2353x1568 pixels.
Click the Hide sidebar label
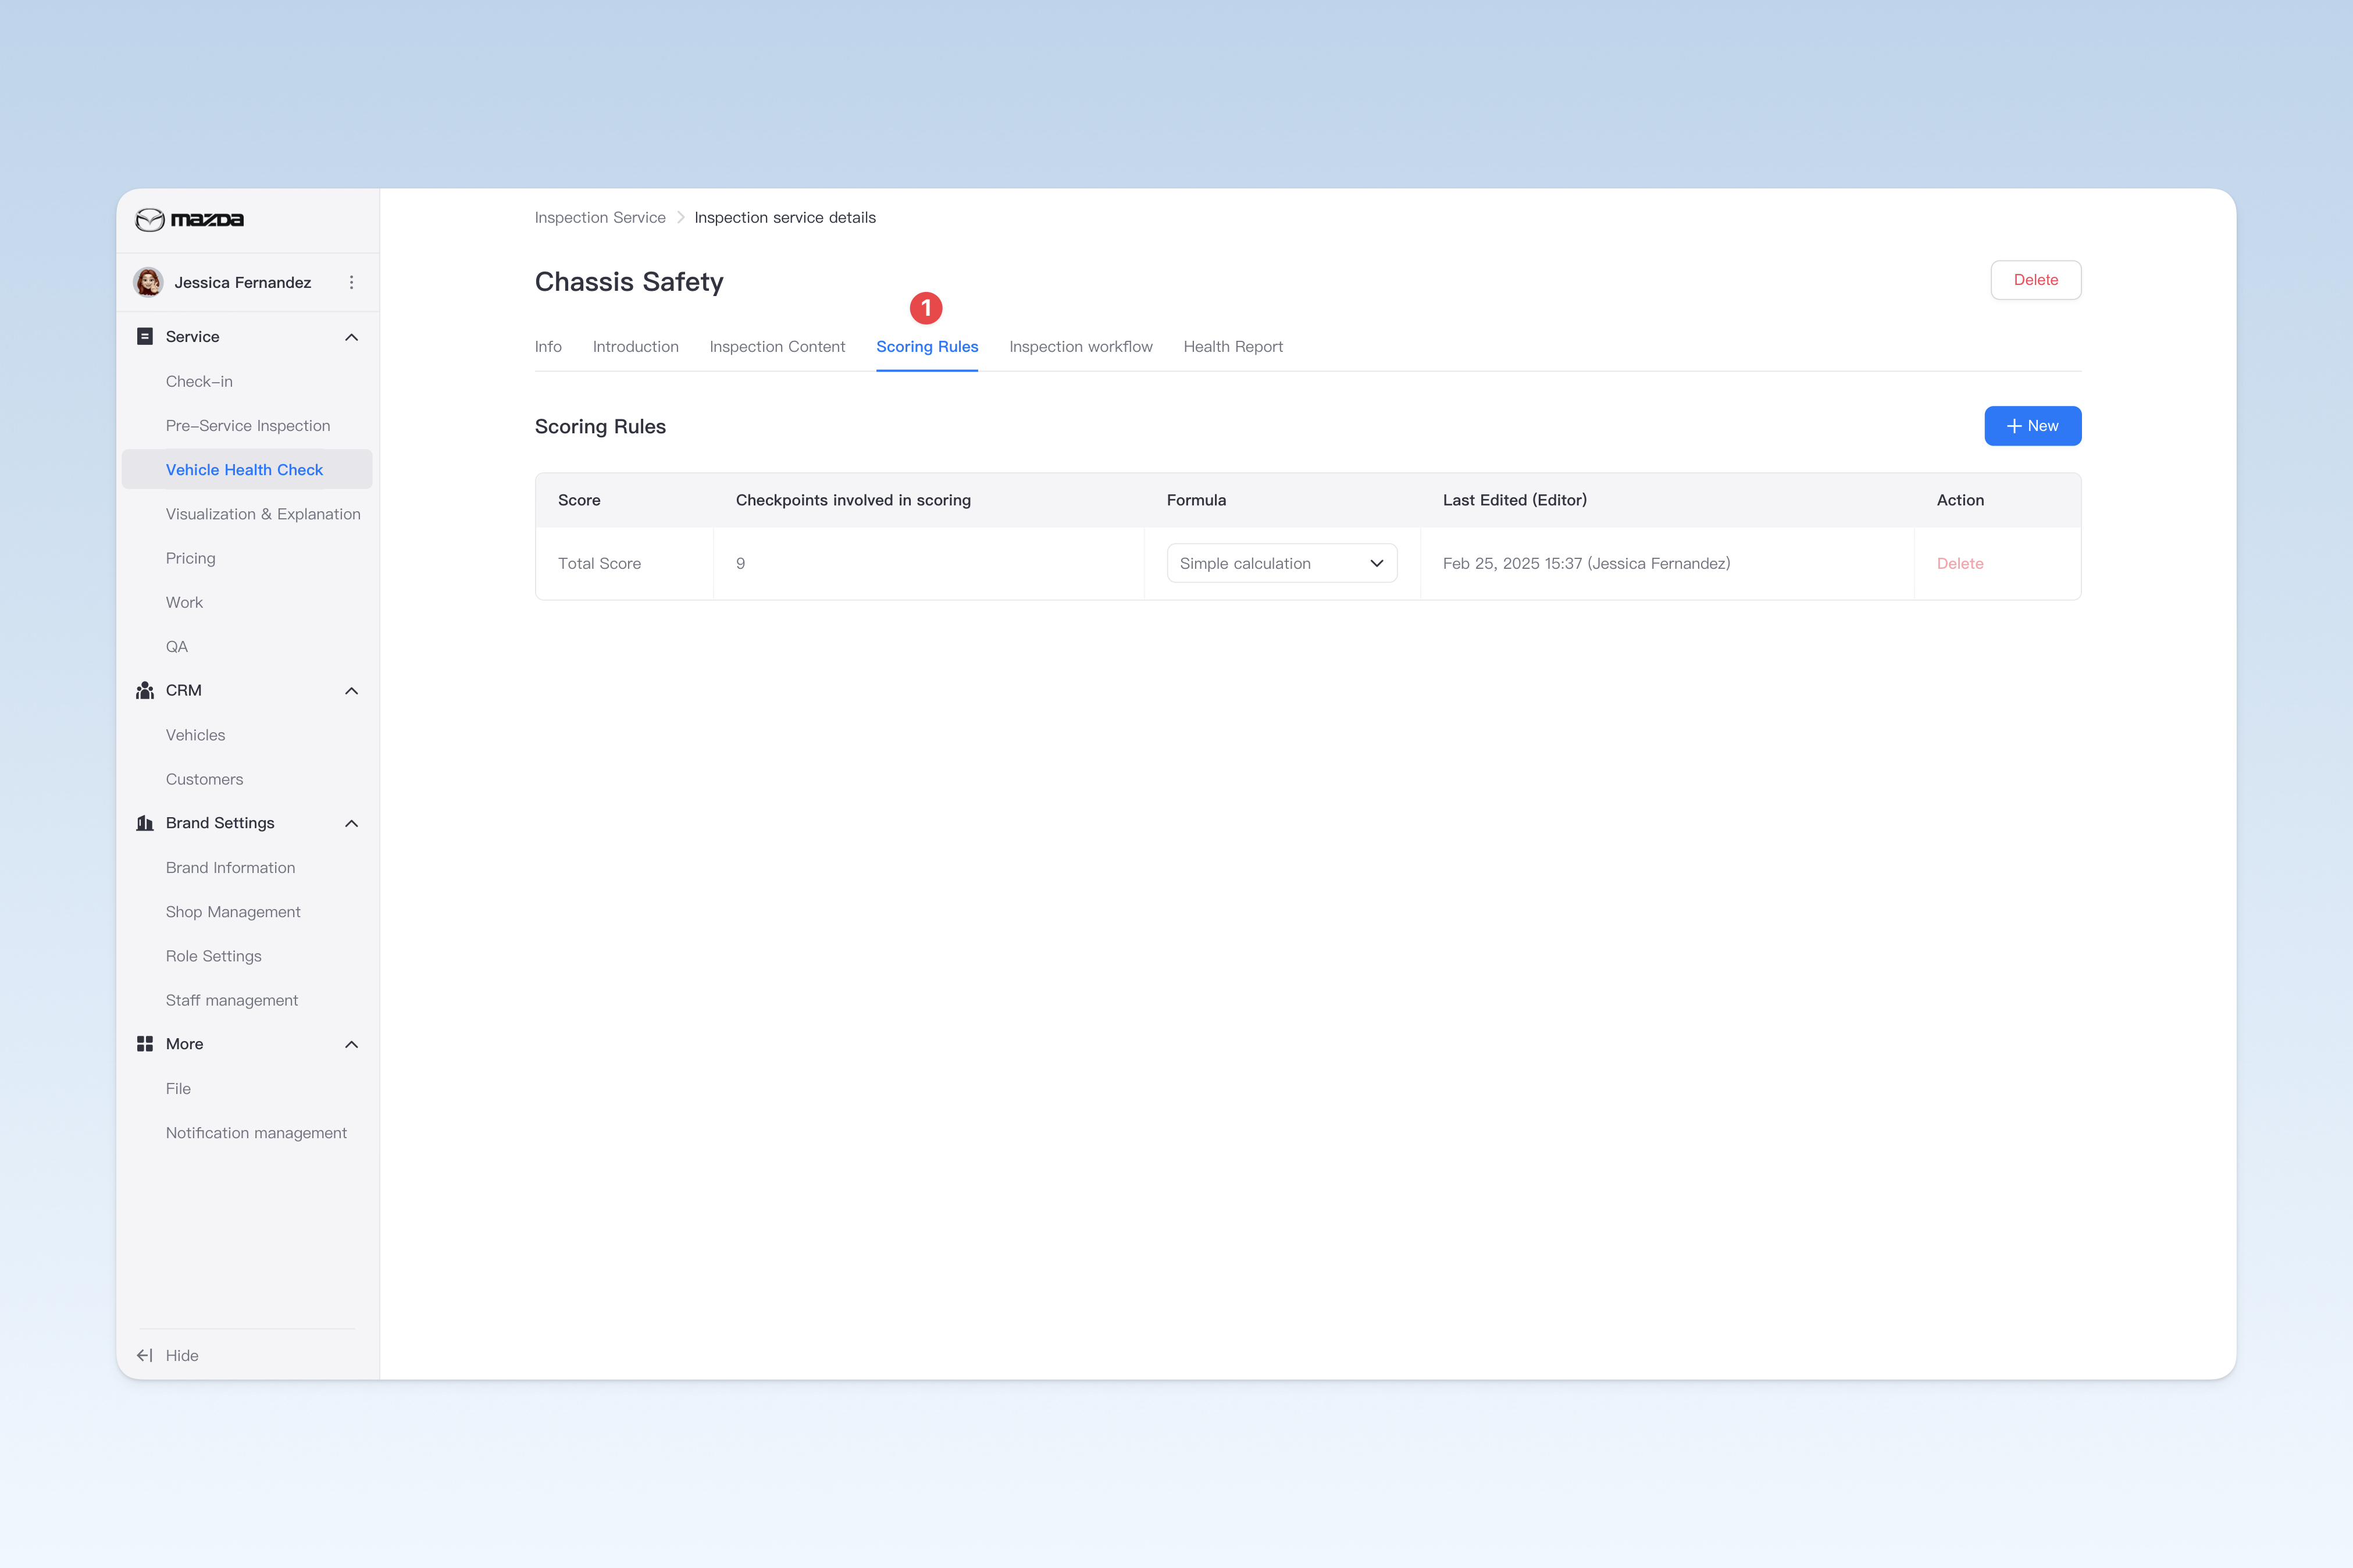182,1355
